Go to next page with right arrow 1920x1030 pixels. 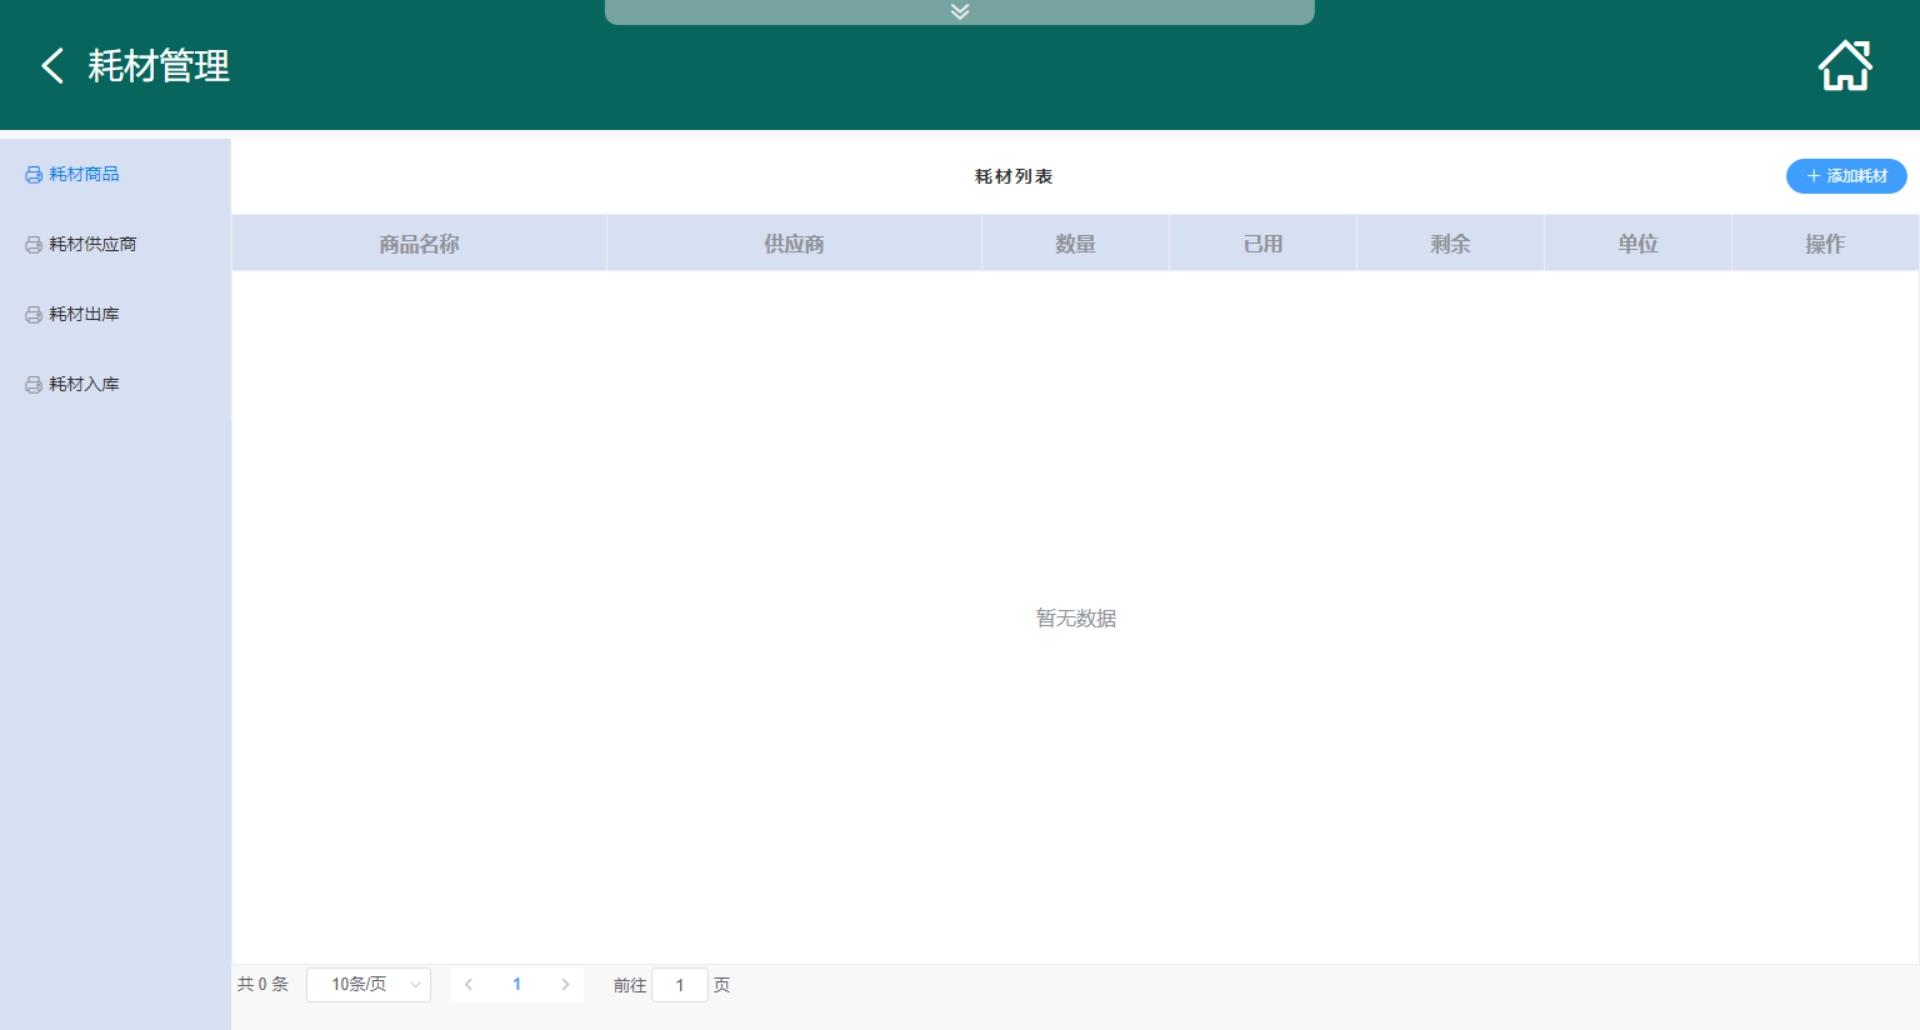(565, 984)
